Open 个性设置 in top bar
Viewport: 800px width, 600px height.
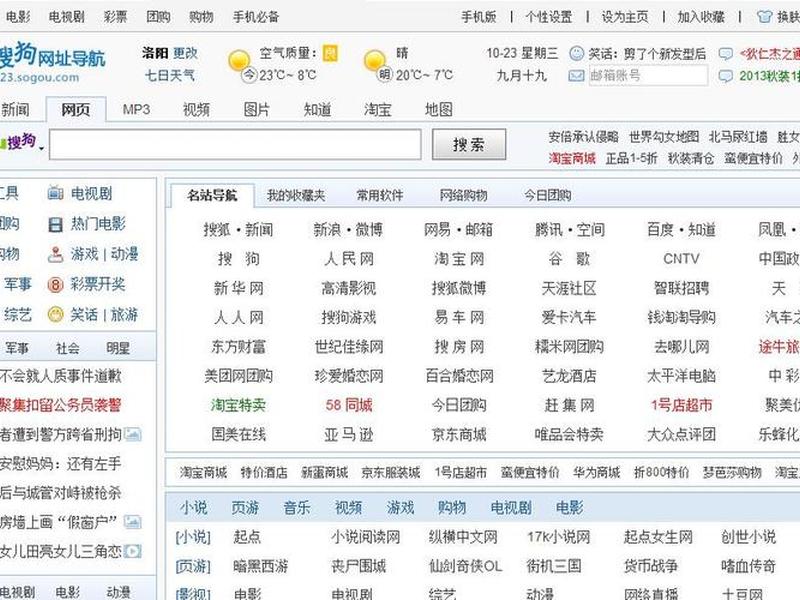(549, 17)
